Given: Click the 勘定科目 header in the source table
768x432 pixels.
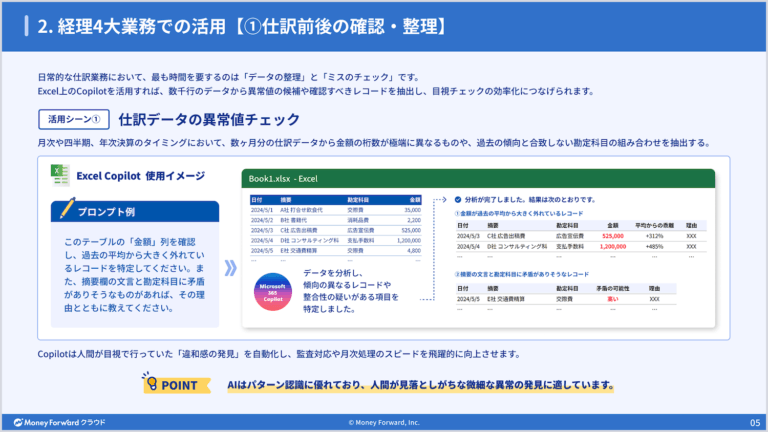Looking at the screenshot, I should coord(358,200).
